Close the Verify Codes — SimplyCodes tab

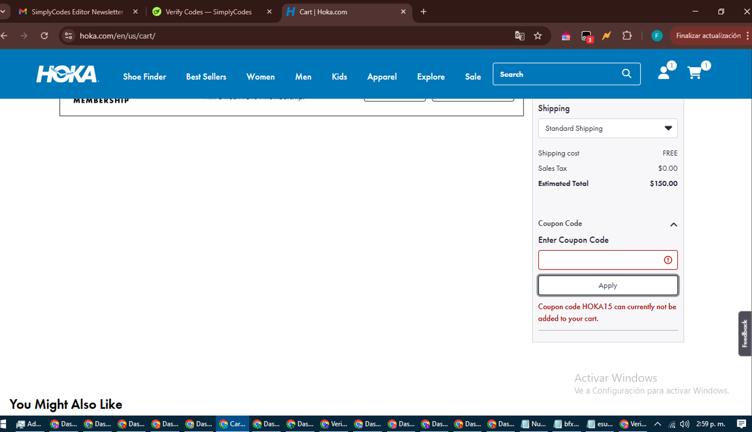(x=269, y=12)
